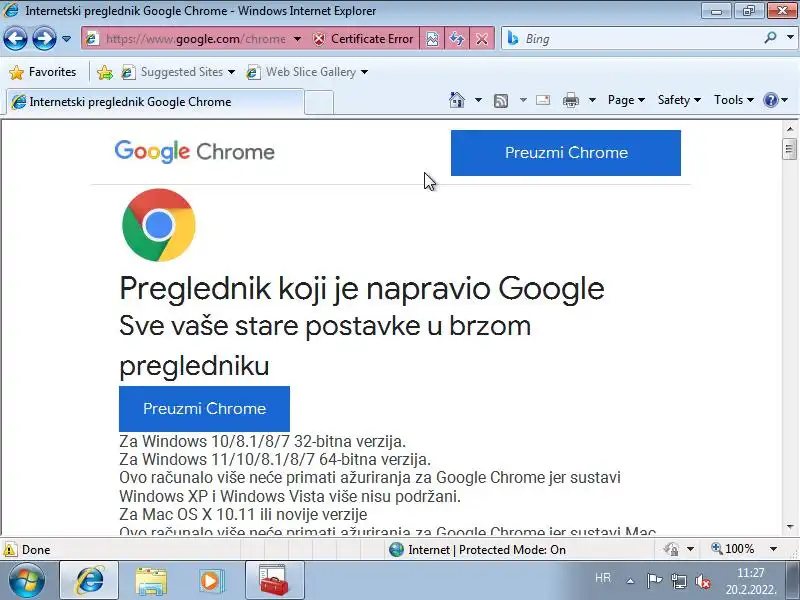Open the Safety menu
The width and height of the screenshot is (800, 600).
coord(679,100)
